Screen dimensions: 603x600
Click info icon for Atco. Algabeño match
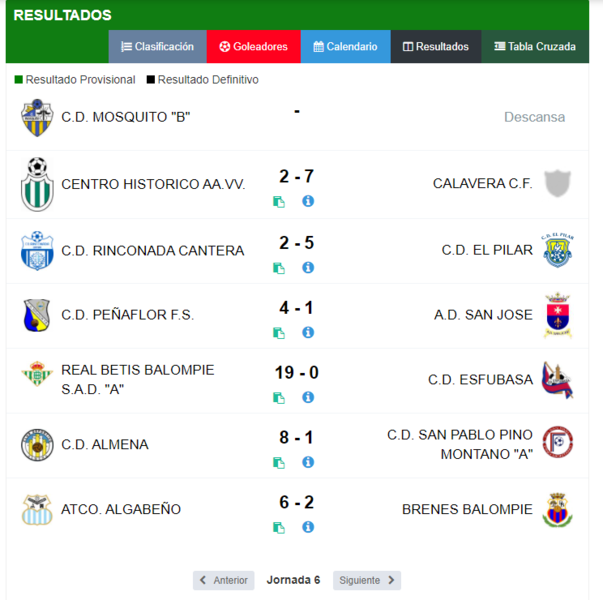308,527
